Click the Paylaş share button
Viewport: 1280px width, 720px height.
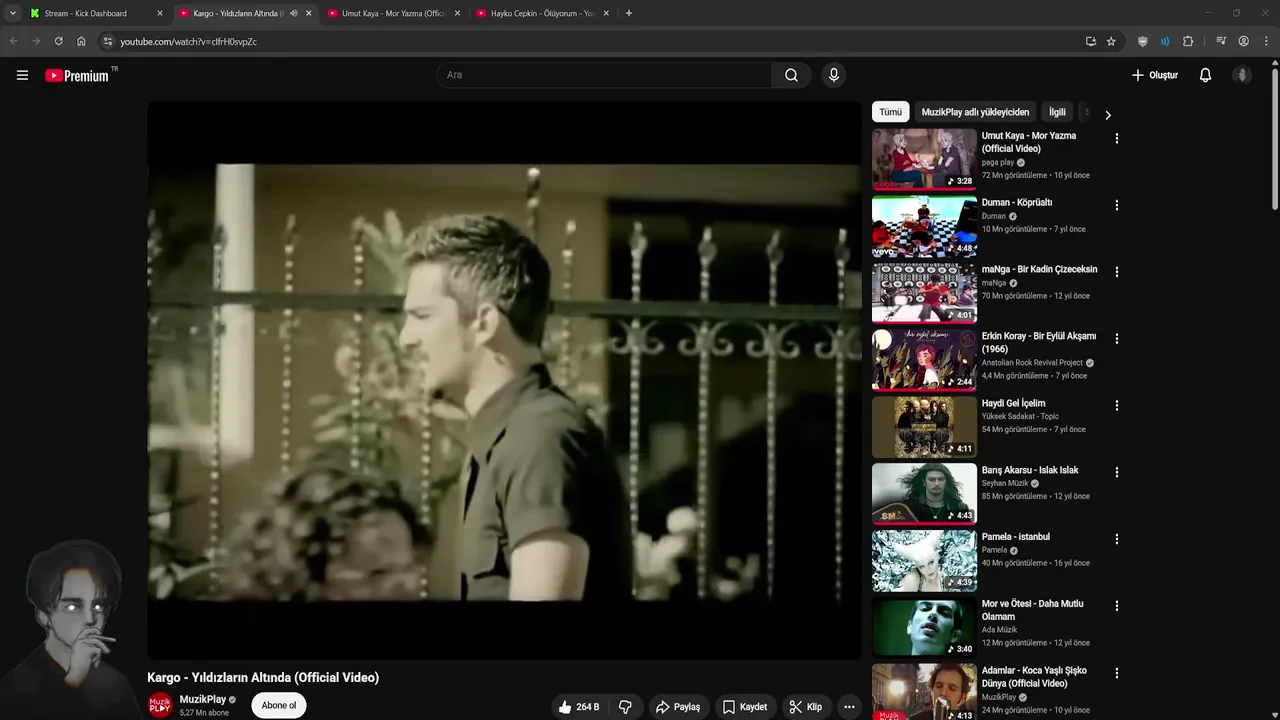(x=678, y=707)
